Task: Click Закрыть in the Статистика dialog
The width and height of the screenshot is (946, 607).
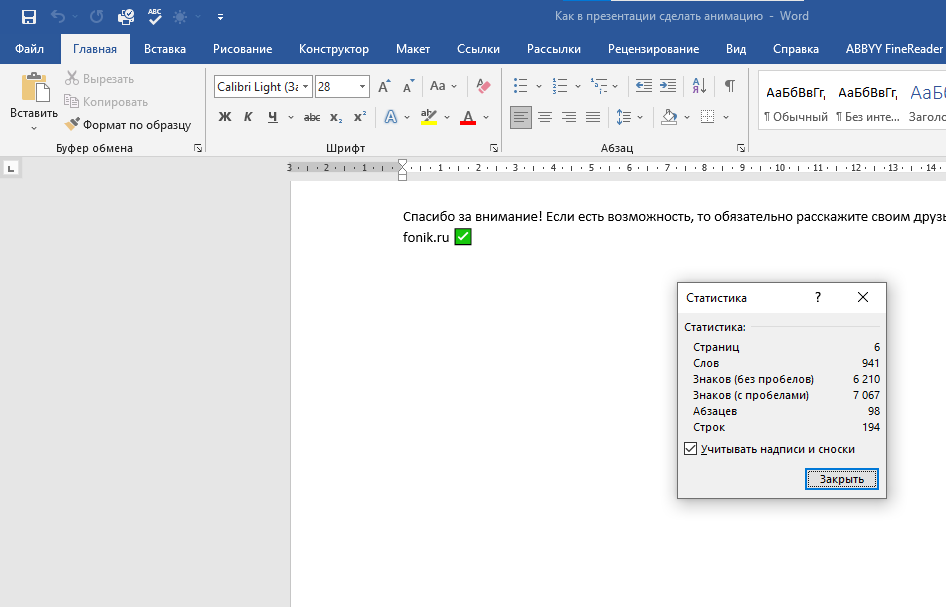Action: point(842,479)
